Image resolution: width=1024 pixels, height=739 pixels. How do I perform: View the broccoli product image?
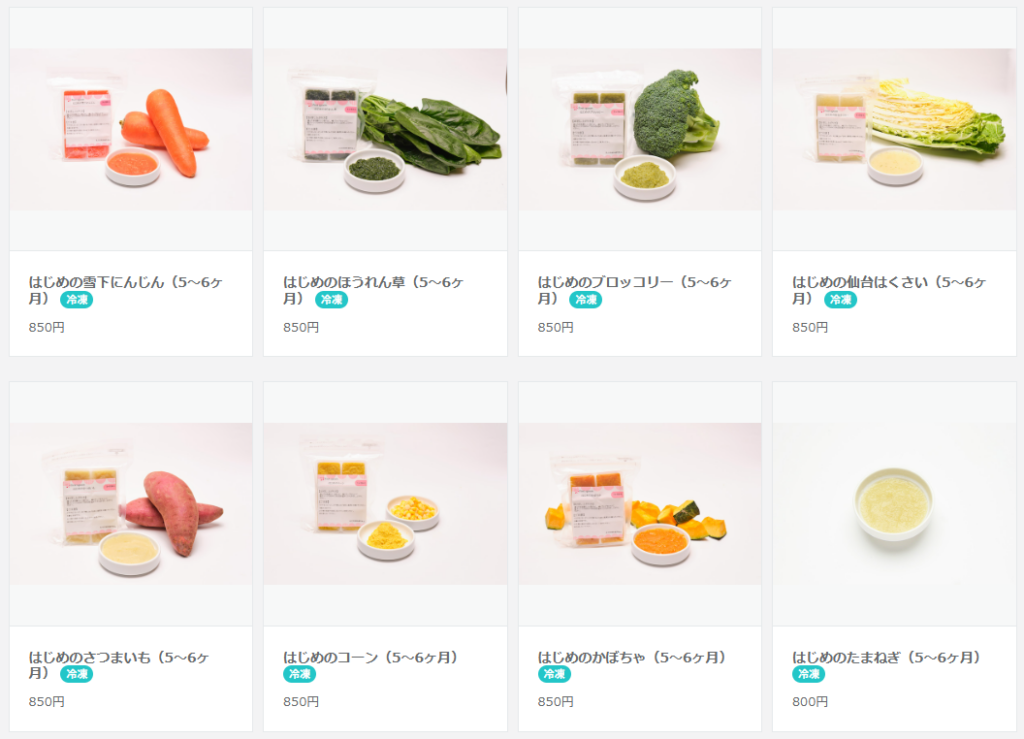point(640,129)
